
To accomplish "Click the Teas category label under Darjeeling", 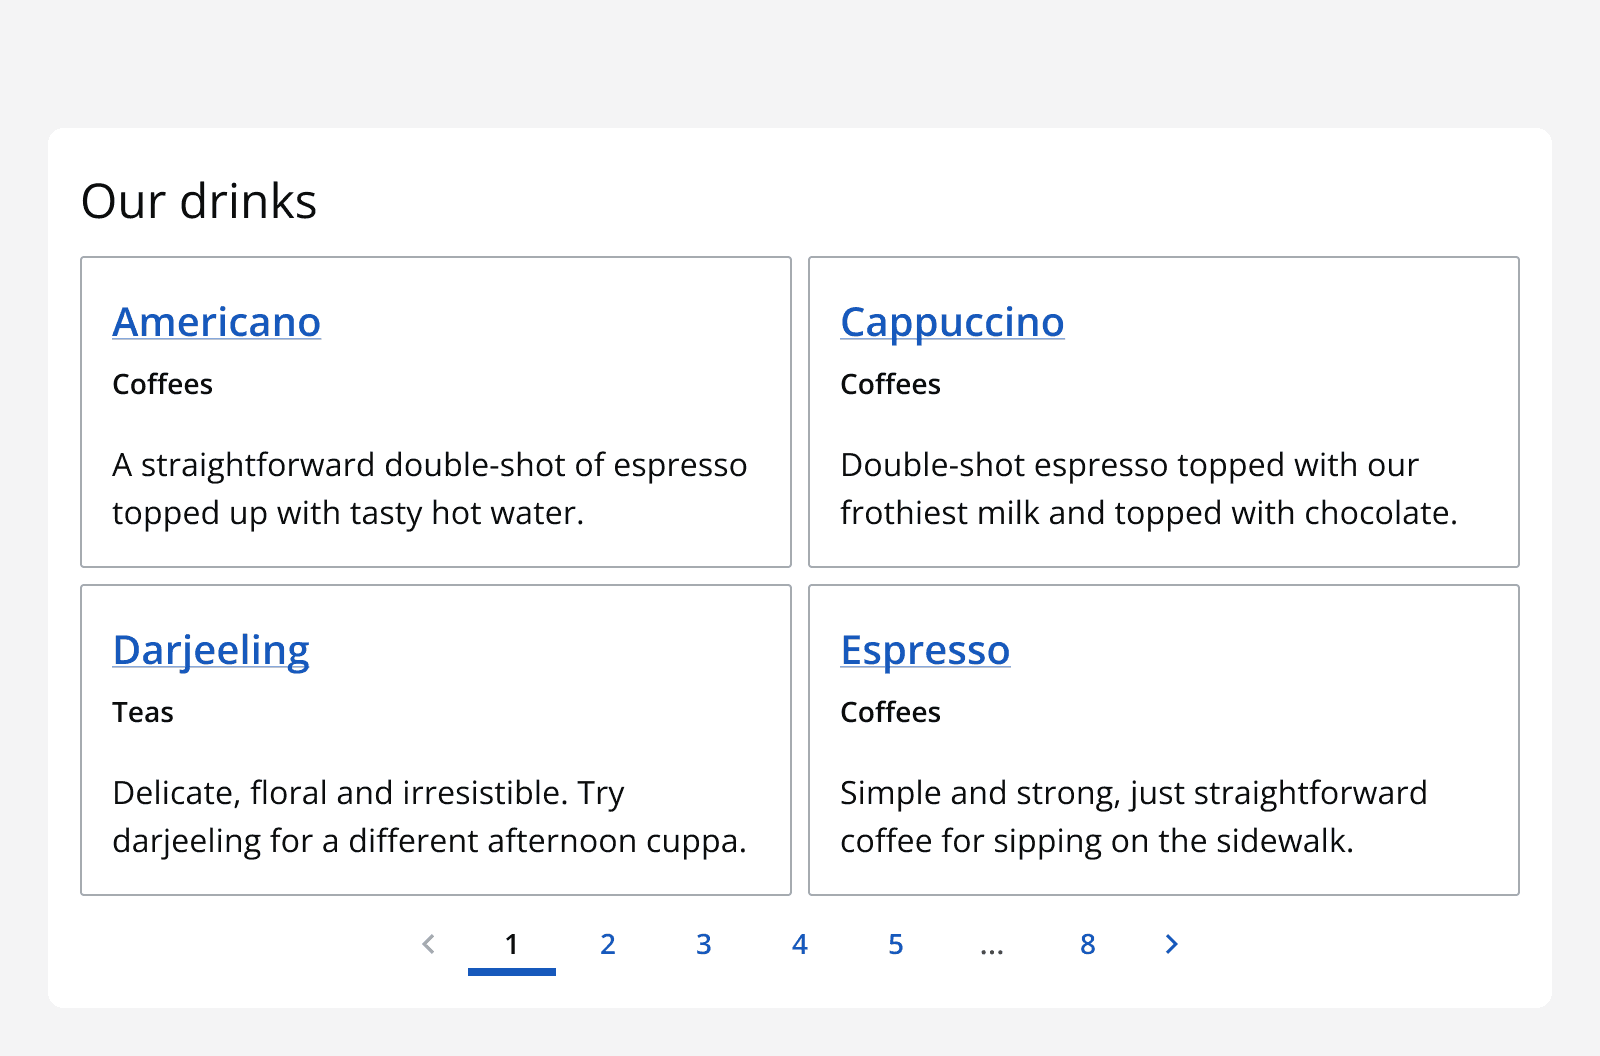I will (x=143, y=712).
